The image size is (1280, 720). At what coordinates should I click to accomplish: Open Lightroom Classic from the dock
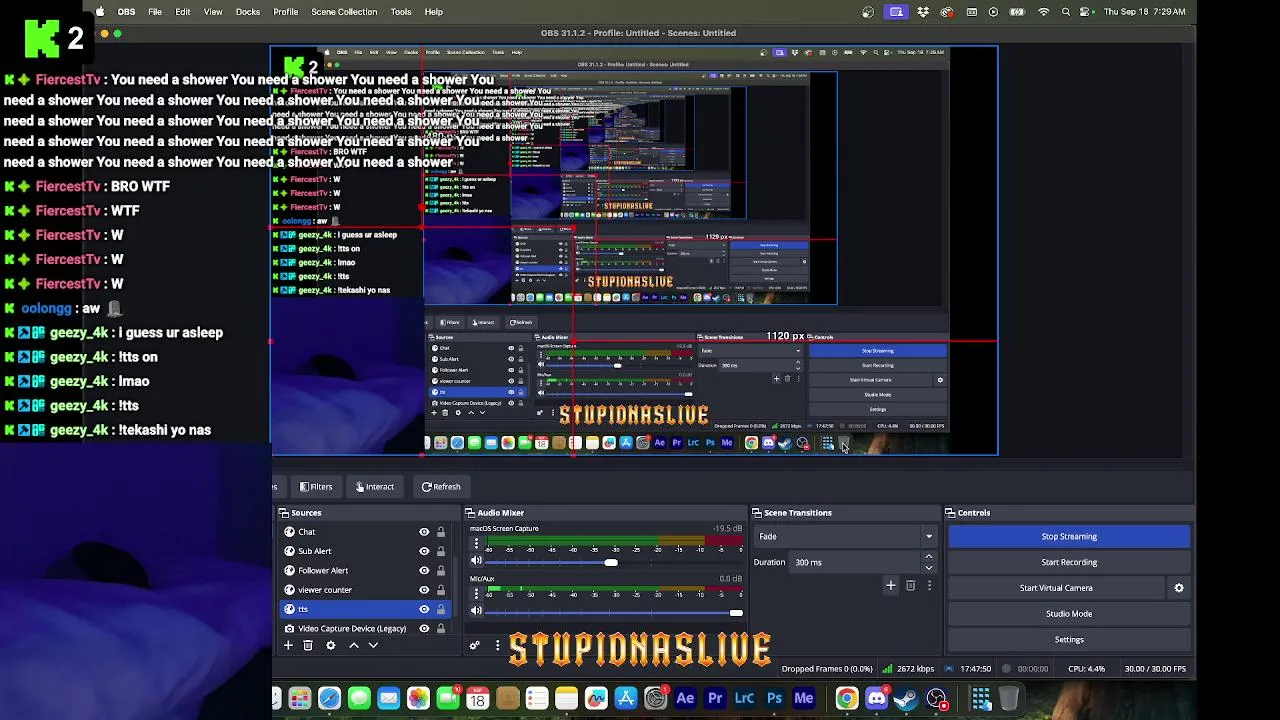744,698
